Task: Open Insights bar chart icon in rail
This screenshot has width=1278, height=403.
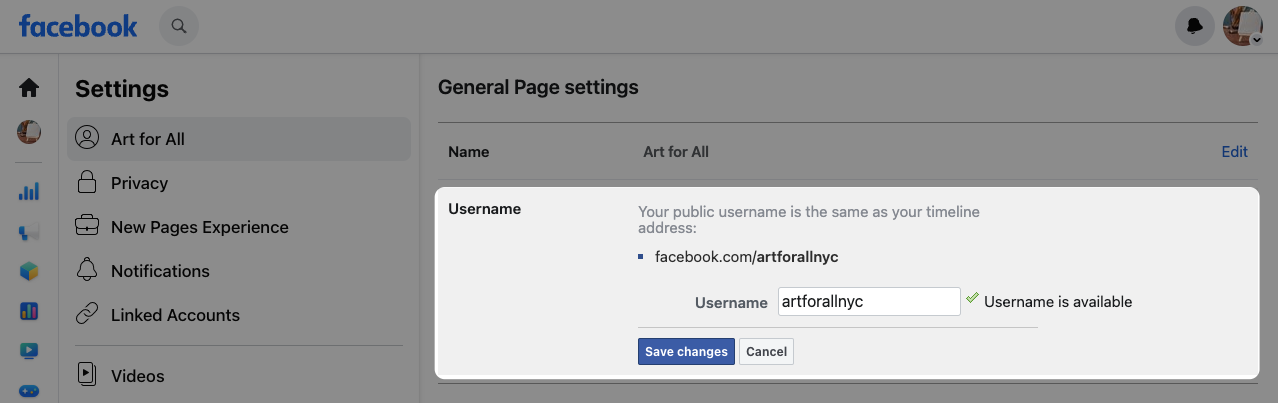Action: point(29,191)
